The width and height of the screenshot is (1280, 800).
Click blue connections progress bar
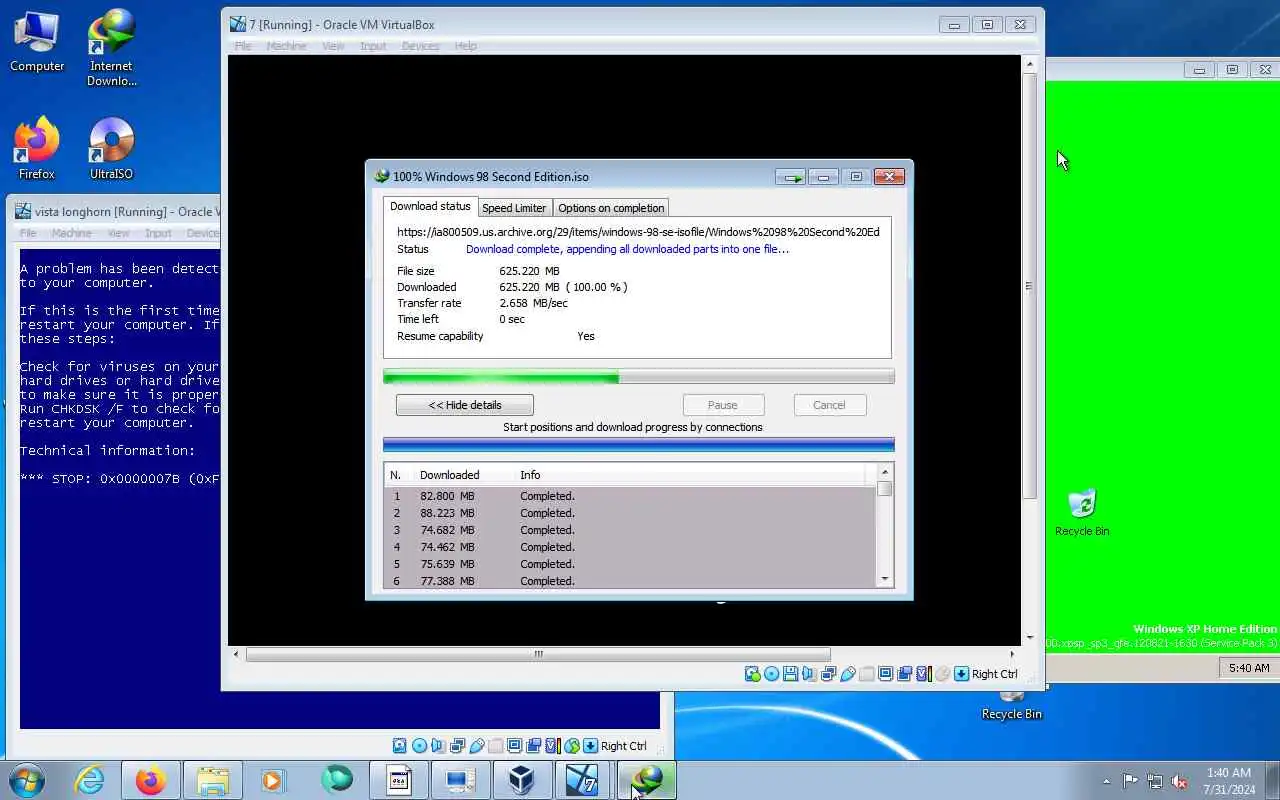click(x=639, y=445)
